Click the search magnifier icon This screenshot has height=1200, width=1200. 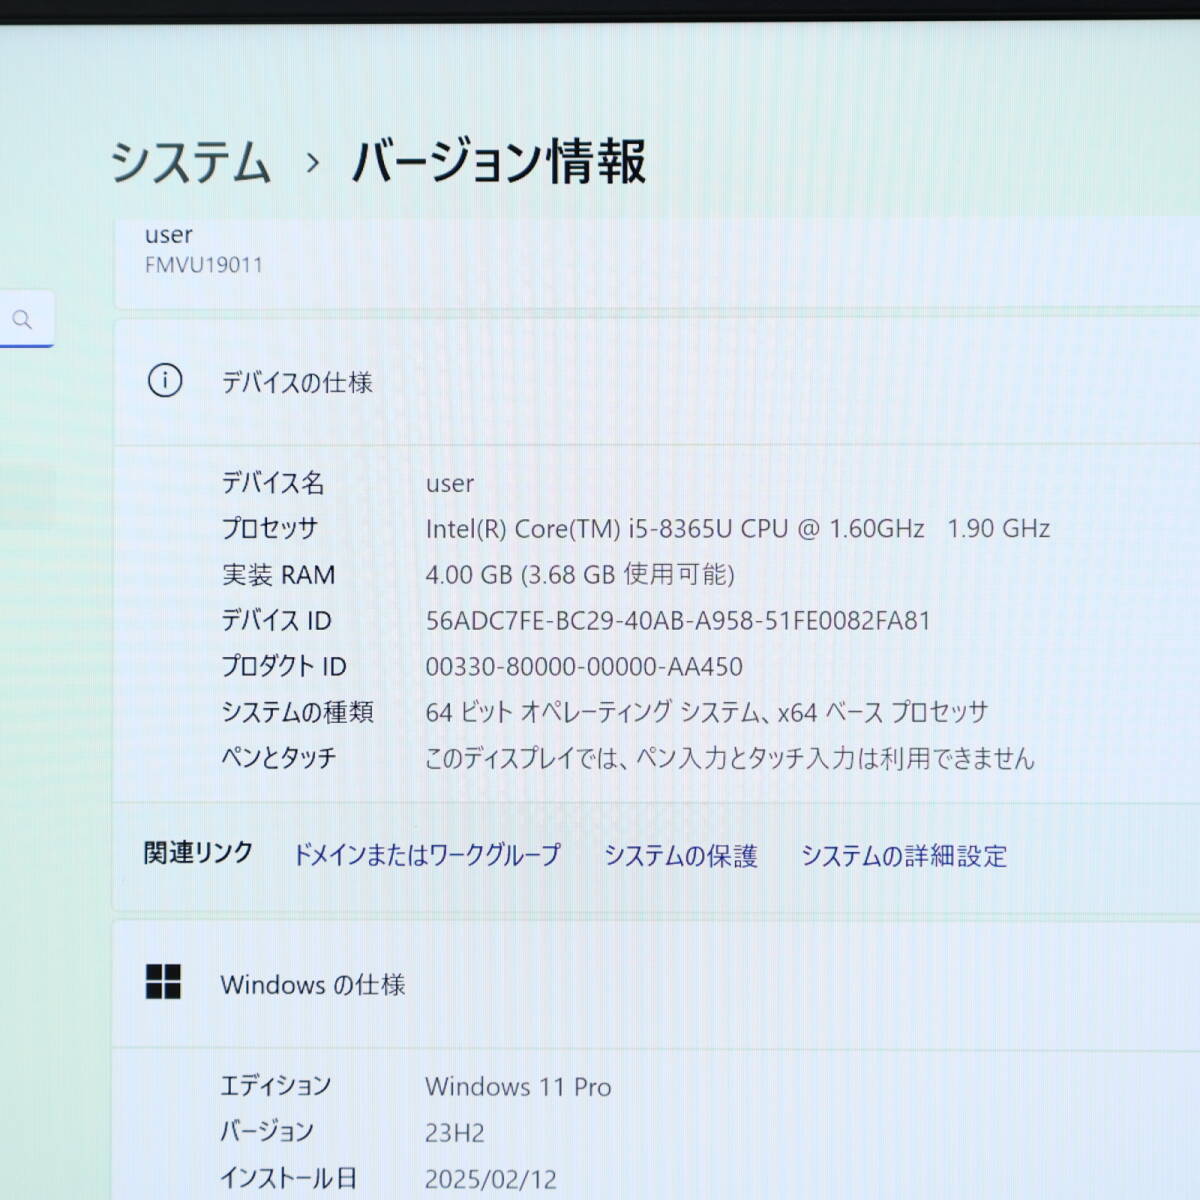[22, 320]
